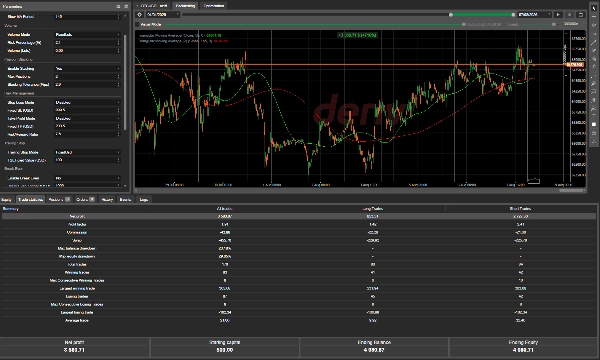600x360 pixels.
Task: Click the All trades column header
Action: tap(225, 209)
